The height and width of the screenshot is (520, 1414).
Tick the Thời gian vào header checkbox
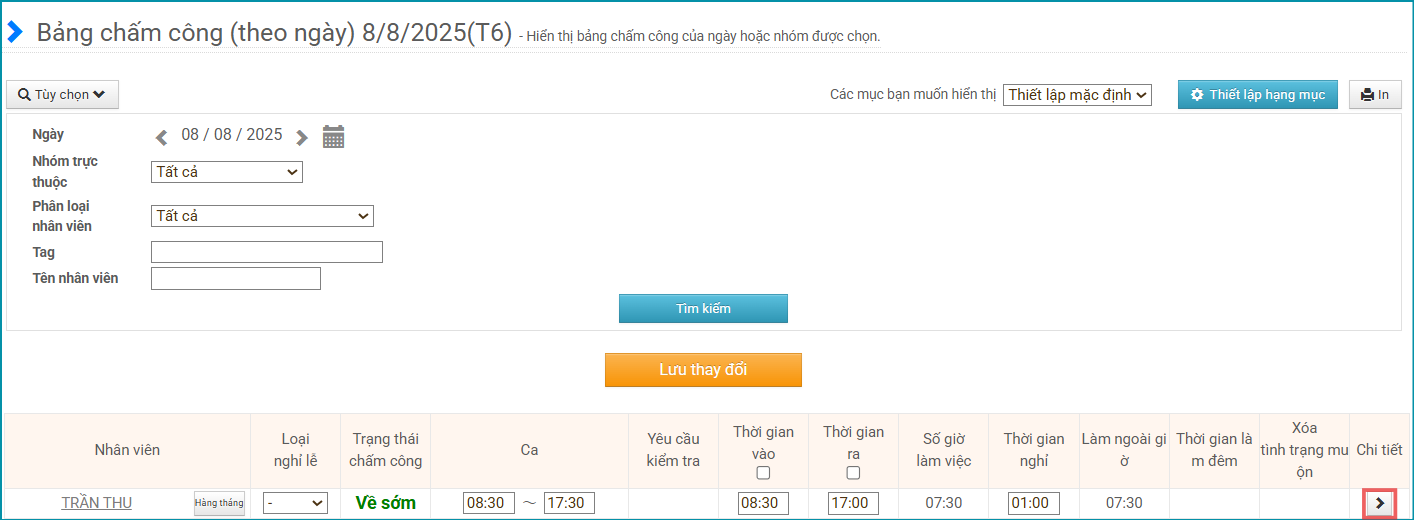point(763,473)
